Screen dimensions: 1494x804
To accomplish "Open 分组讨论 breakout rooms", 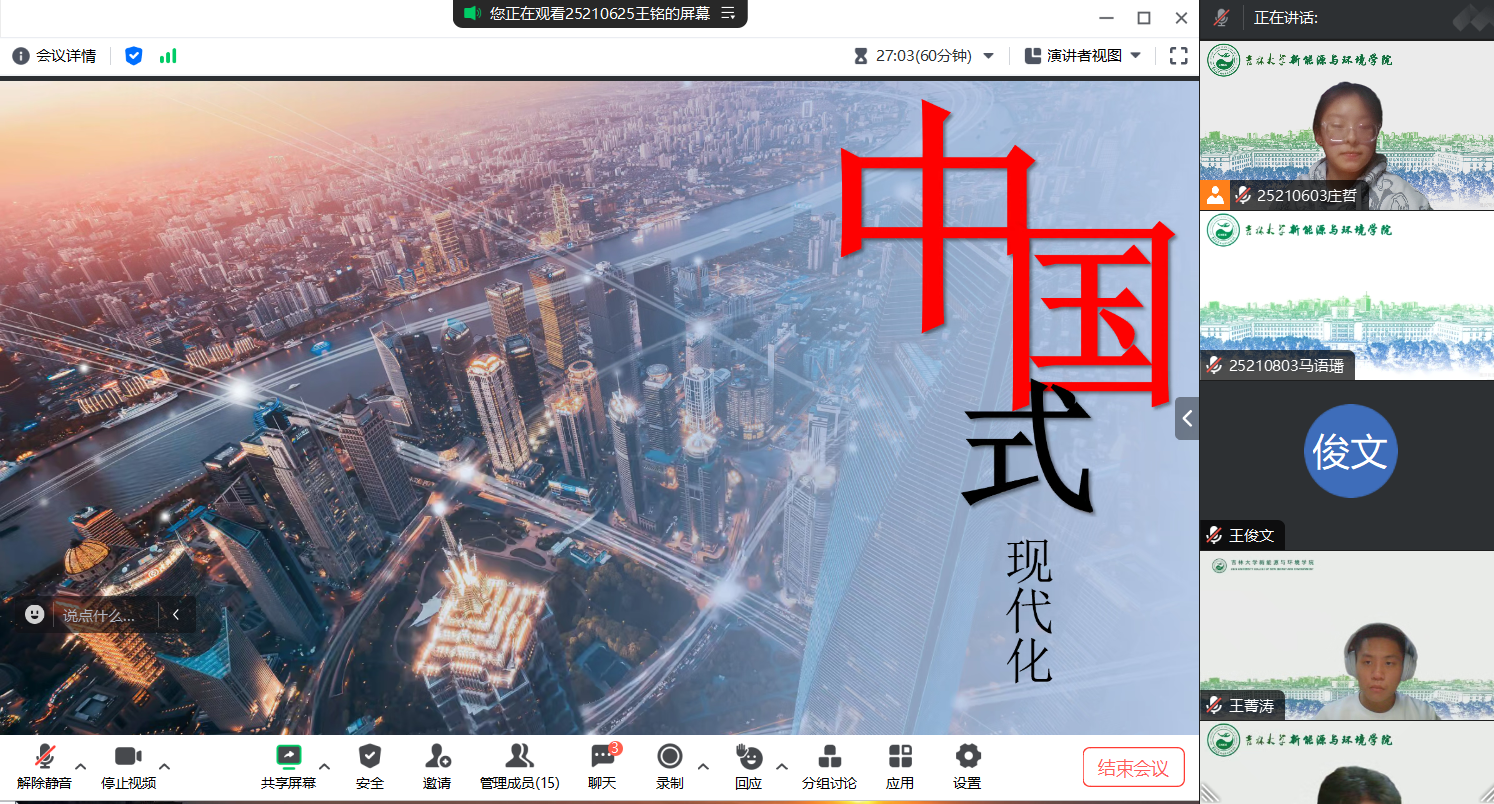I will click(829, 757).
